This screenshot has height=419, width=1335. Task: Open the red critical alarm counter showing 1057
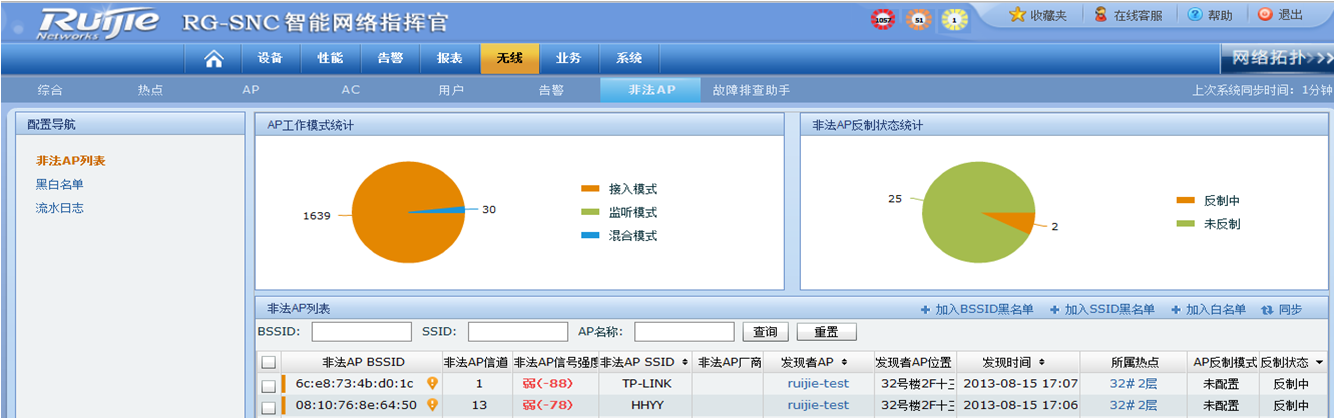[x=882, y=19]
